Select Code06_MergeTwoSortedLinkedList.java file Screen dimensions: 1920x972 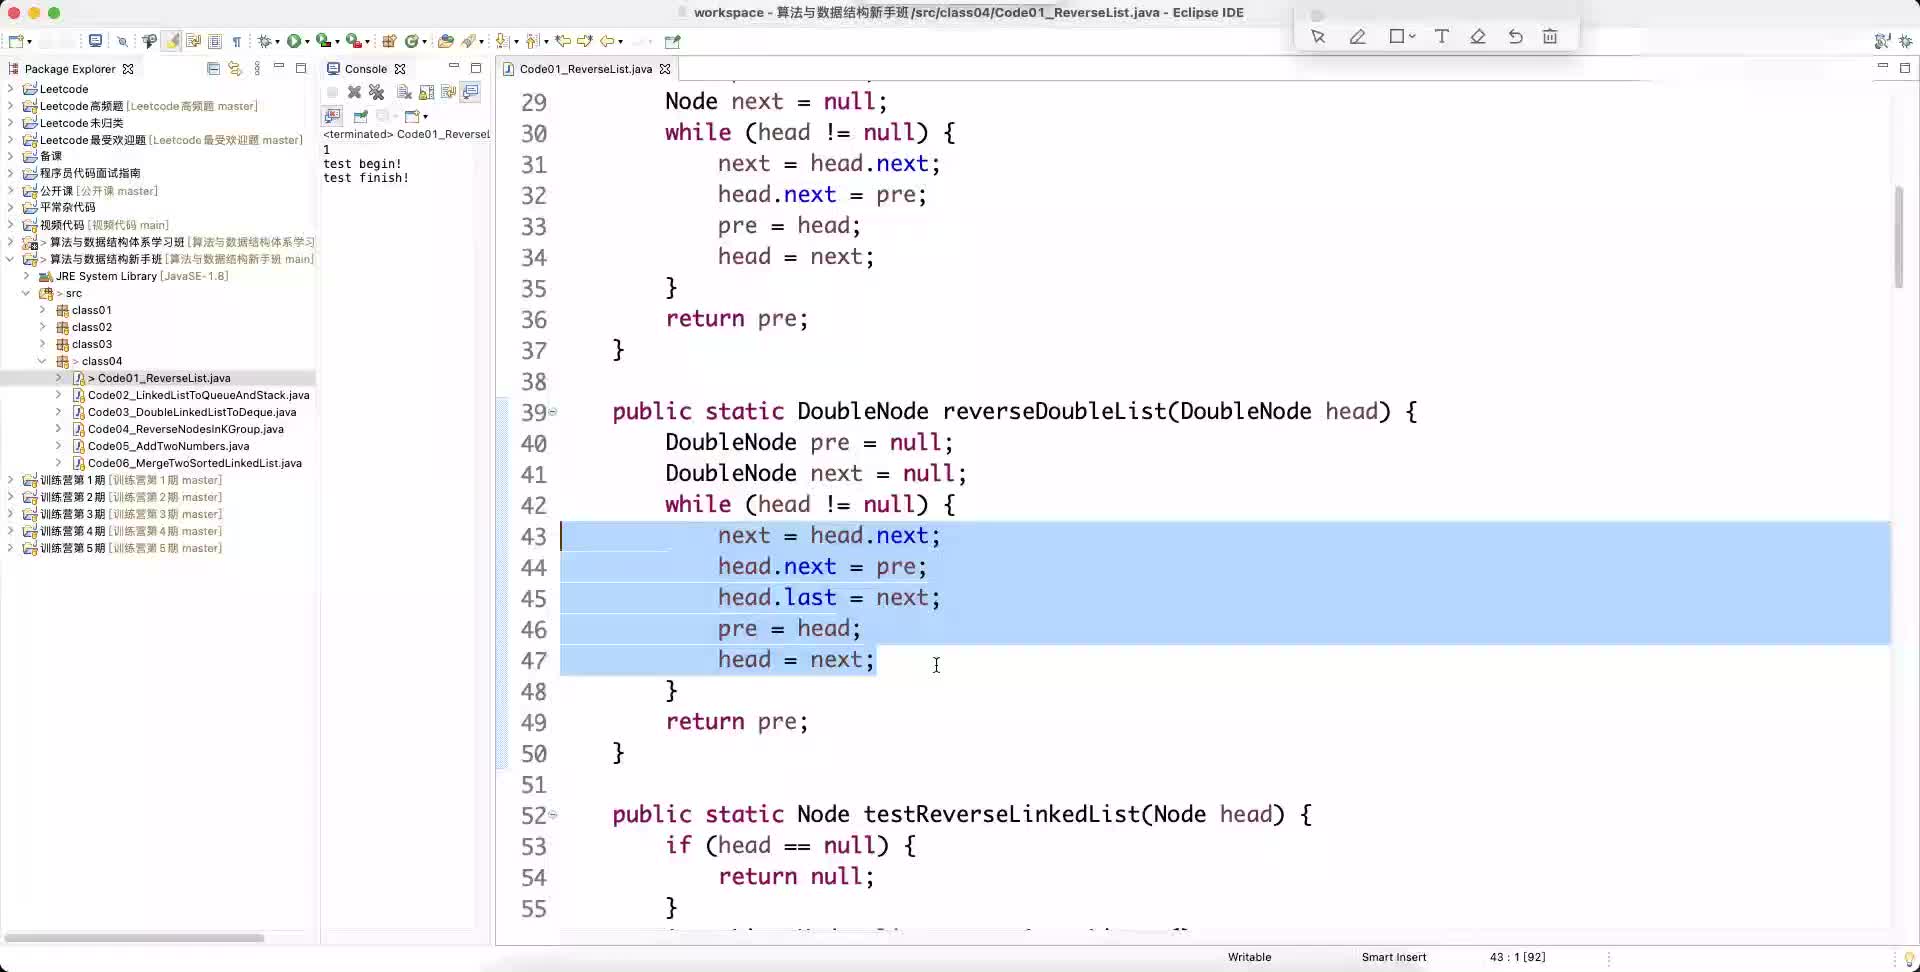click(x=194, y=463)
